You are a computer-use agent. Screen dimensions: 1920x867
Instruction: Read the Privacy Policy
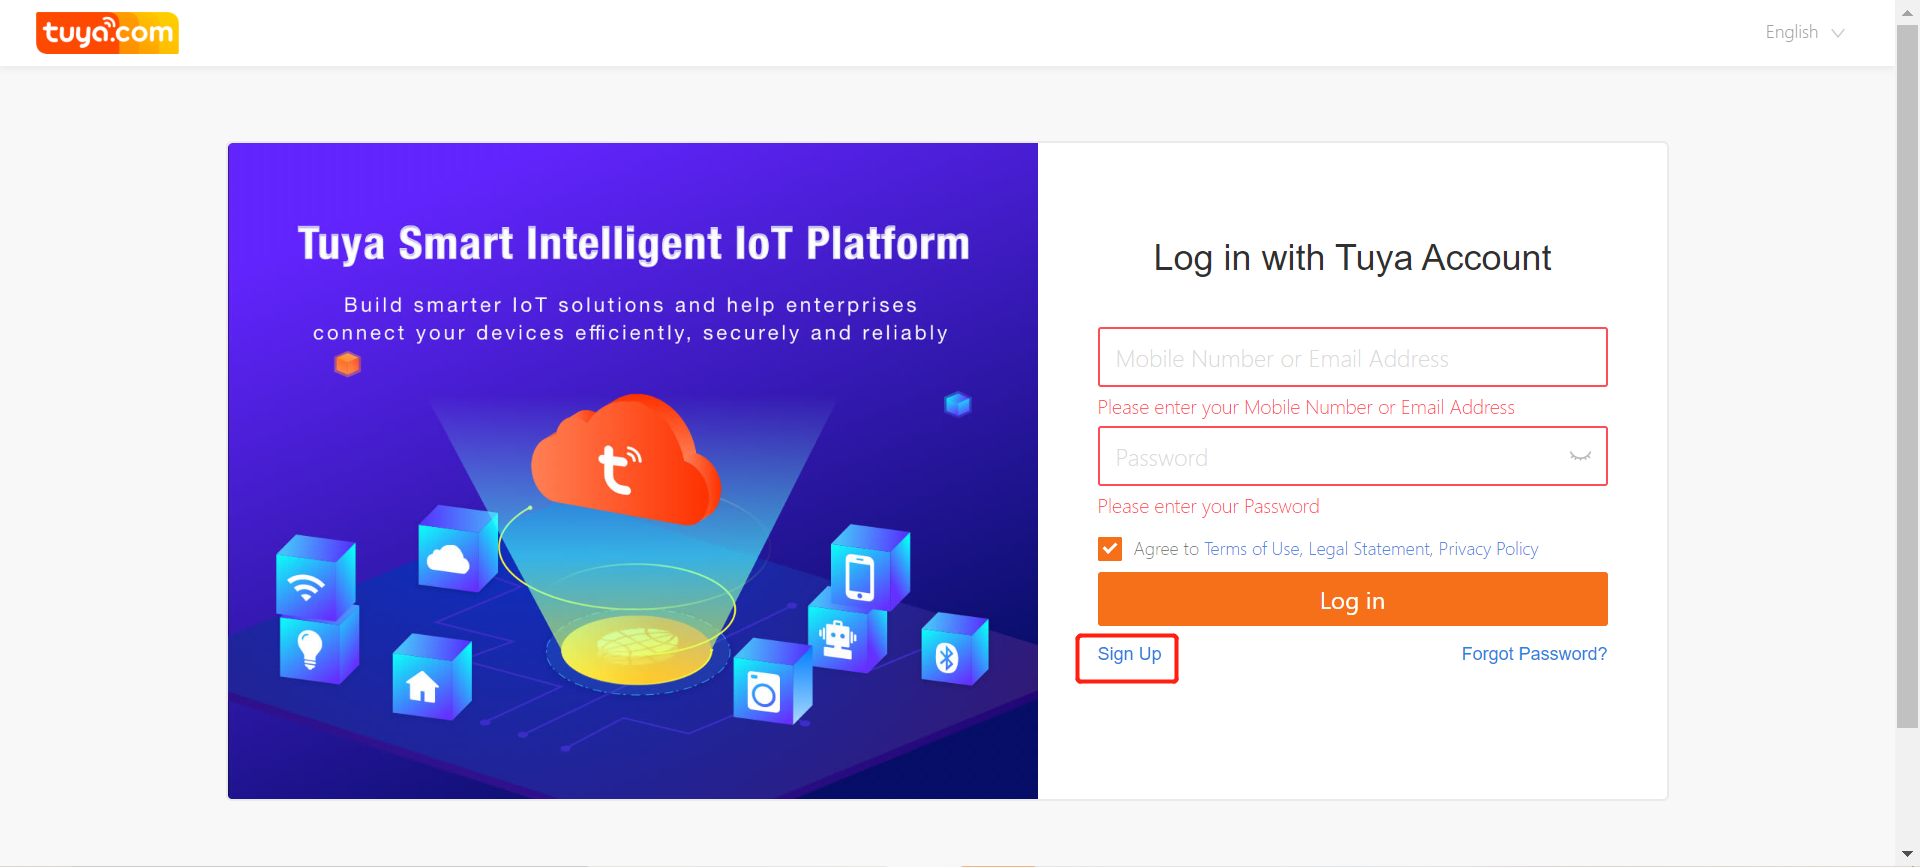coord(1488,548)
